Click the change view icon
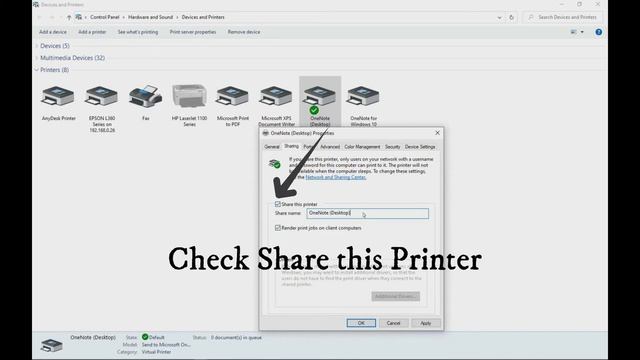 (573, 32)
